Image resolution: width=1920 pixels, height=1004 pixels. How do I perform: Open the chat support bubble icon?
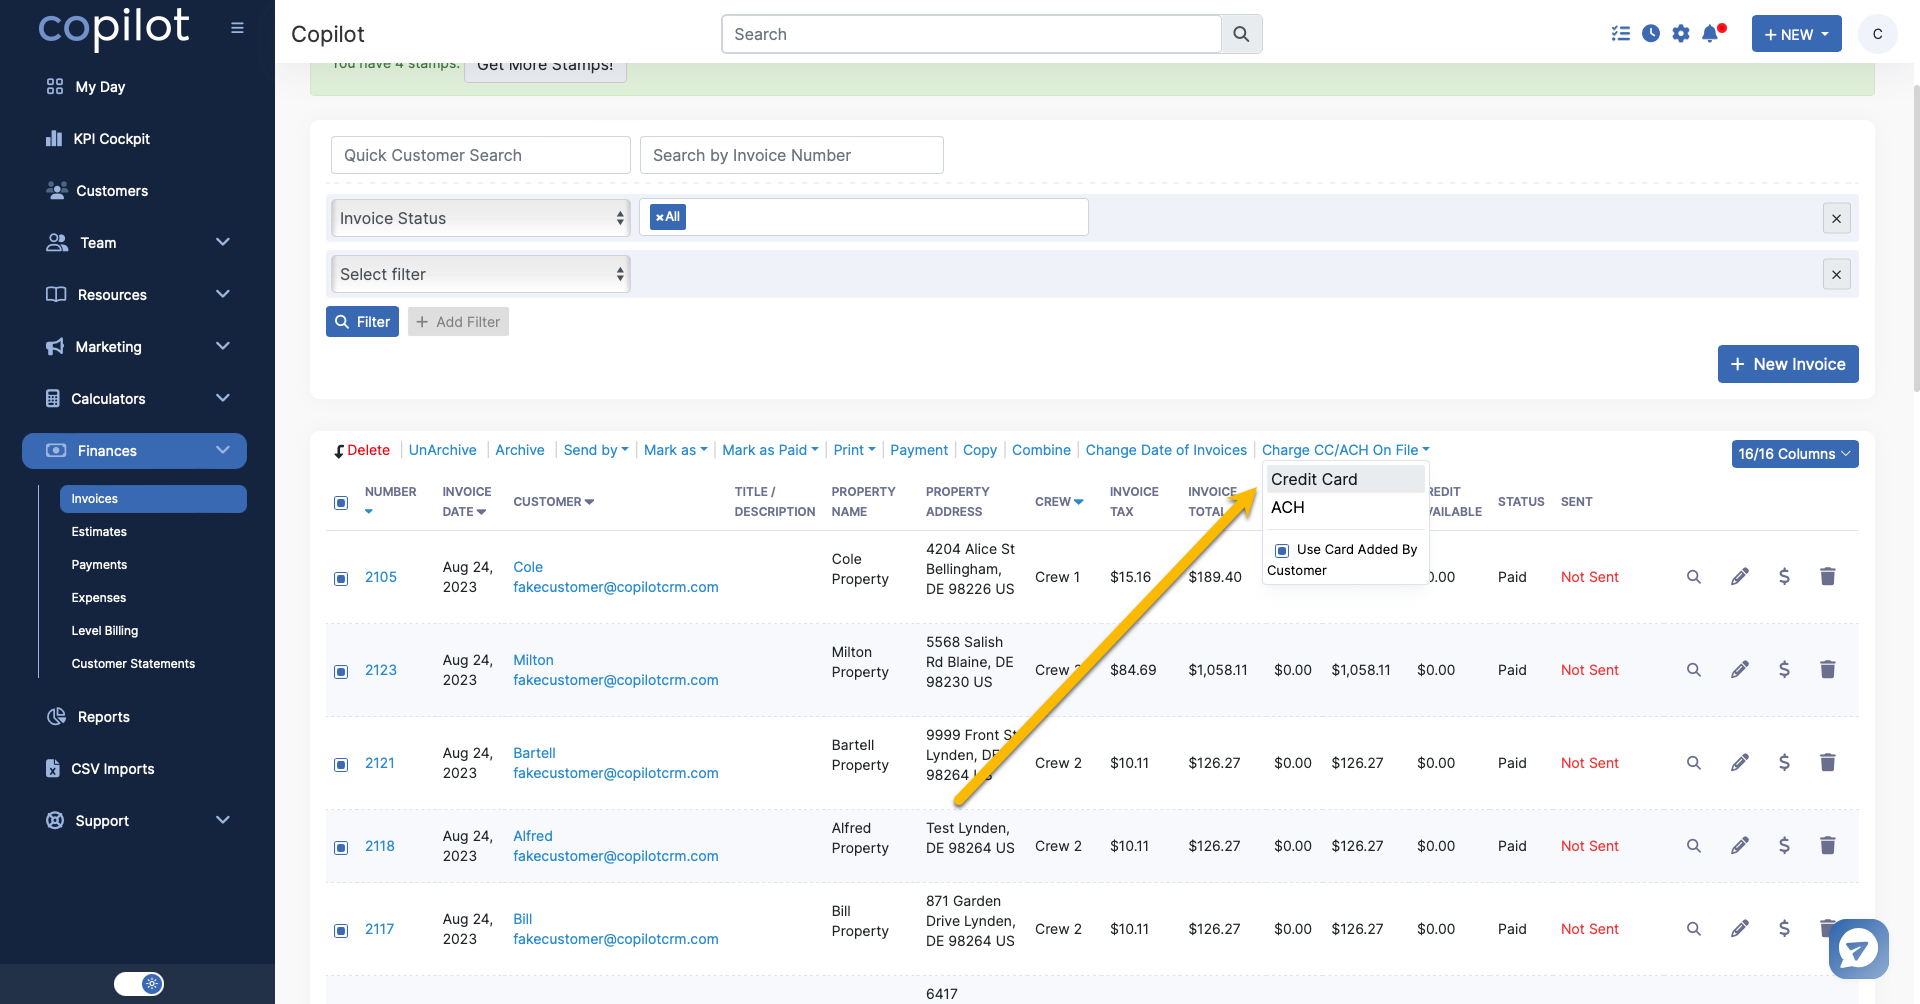pyautogui.click(x=1858, y=948)
